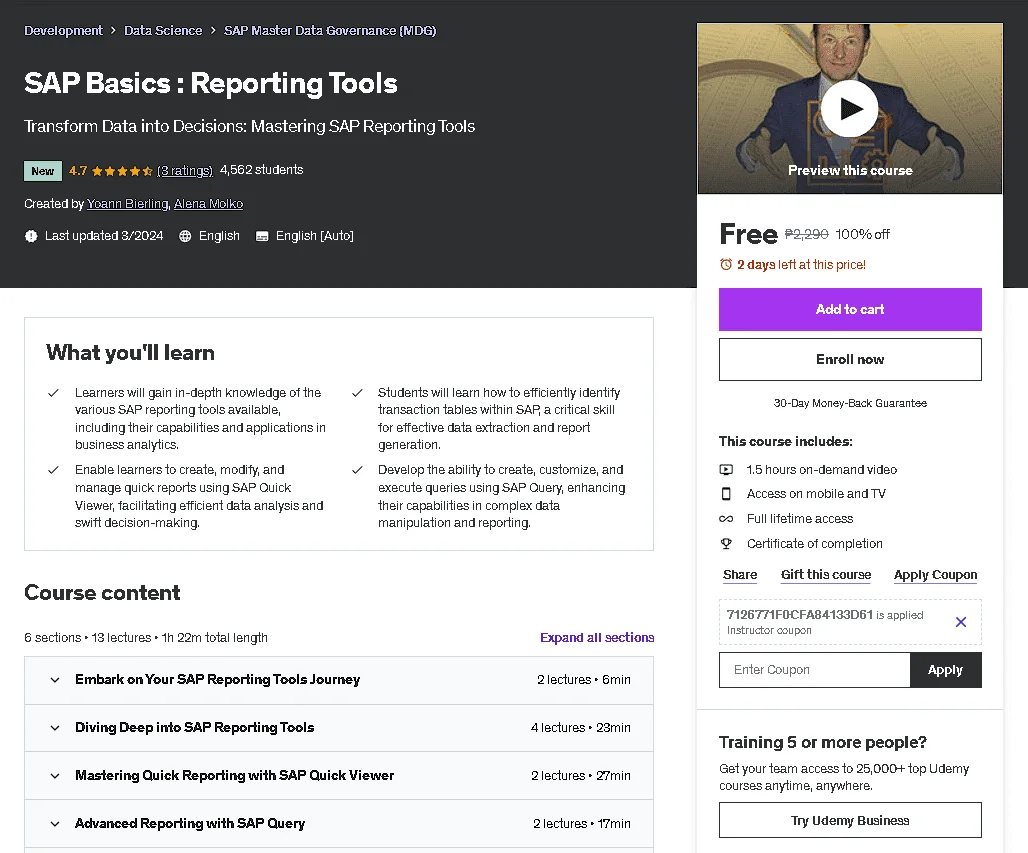
Task: Click the closed captions icon
Action: tap(262, 236)
